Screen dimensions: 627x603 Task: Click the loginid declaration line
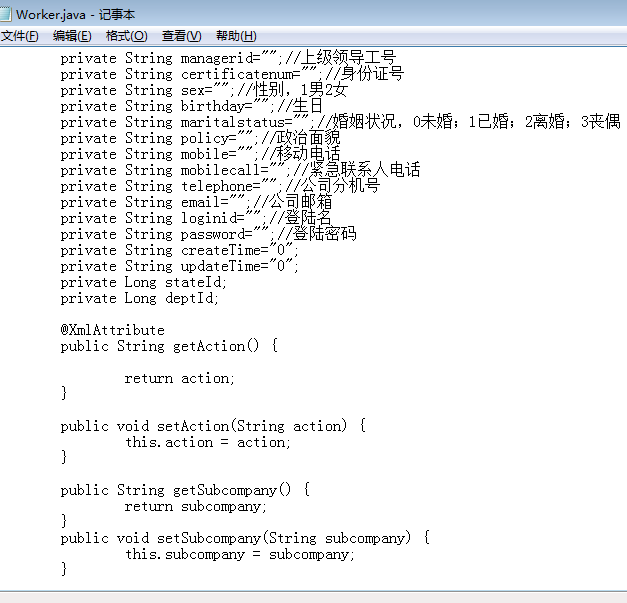pyautogui.click(x=196, y=218)
